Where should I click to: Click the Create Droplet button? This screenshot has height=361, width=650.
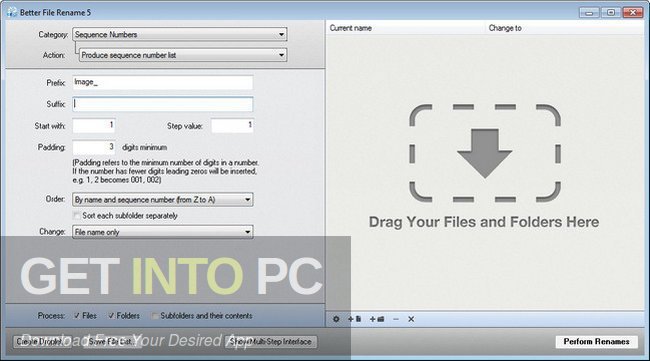[x=42, y=342]
